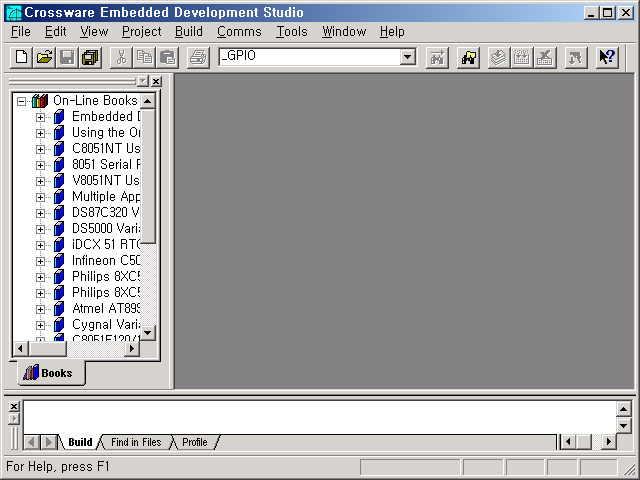The height and width of the screenshot is (480, 640).
Task: Open the _GPIO combo box dropdown
Action: point(407,57)
